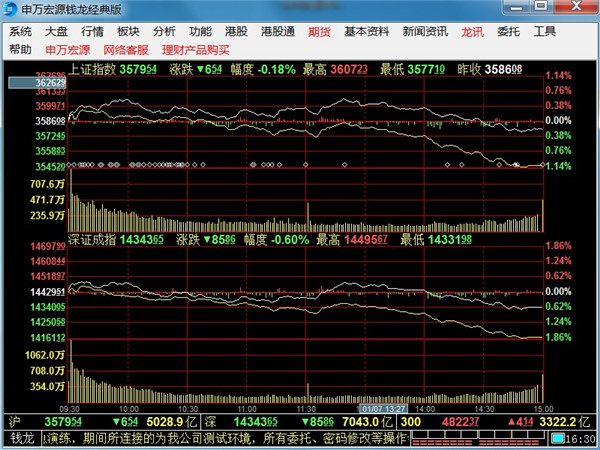Click the 昨收 358608 label
600x450 pixels.
coord(490,69)
